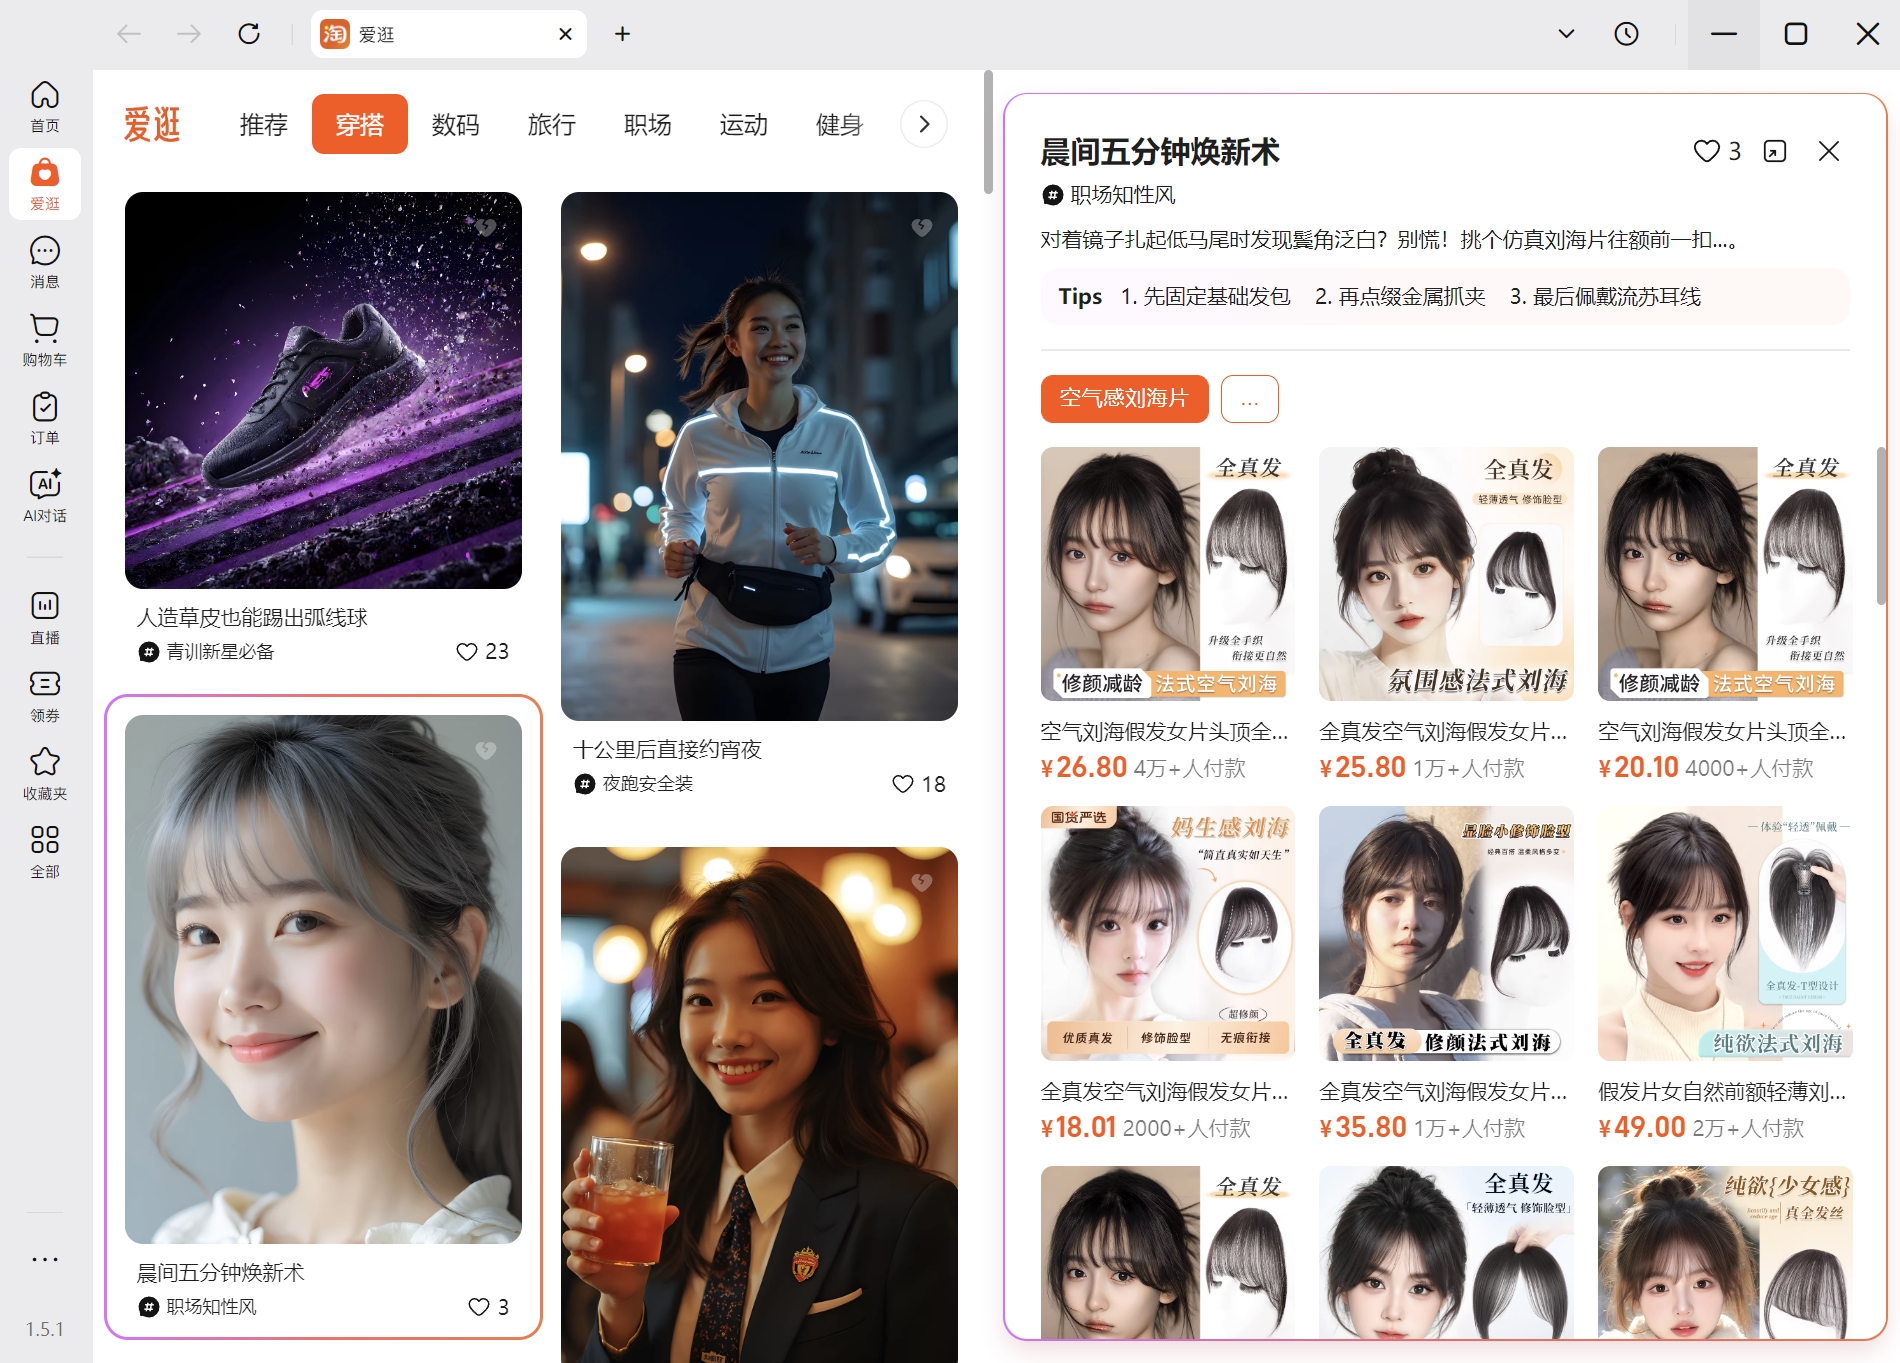Start an AI对话 conversation
The image size is (1900, 1363).
(44, 495)
